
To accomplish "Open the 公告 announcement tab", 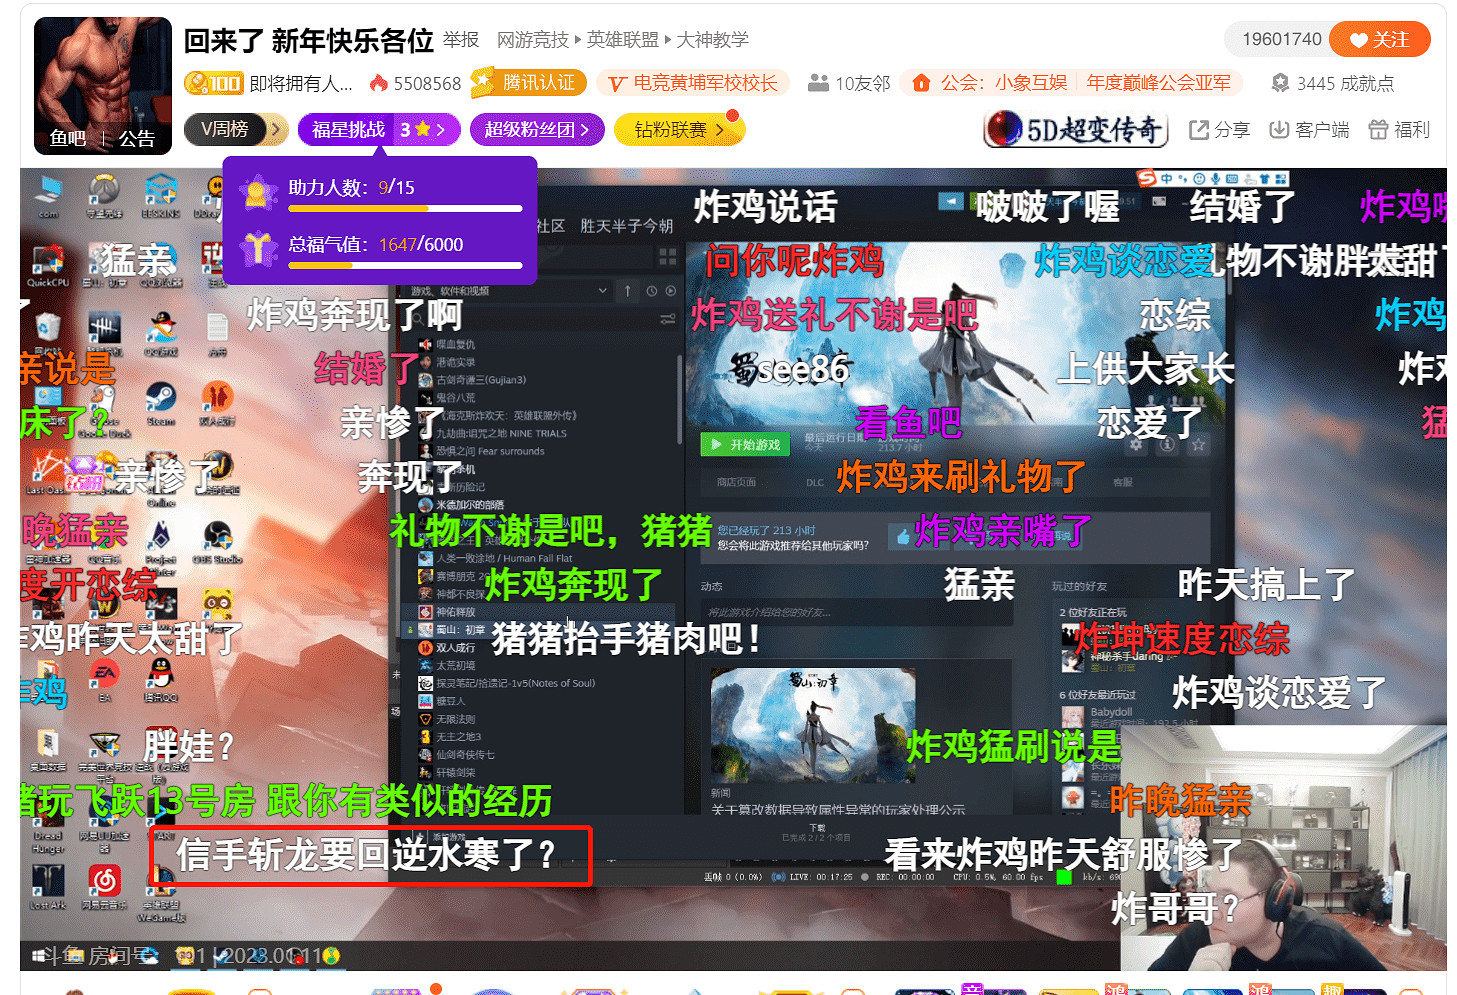I will (x=137, y=139).
